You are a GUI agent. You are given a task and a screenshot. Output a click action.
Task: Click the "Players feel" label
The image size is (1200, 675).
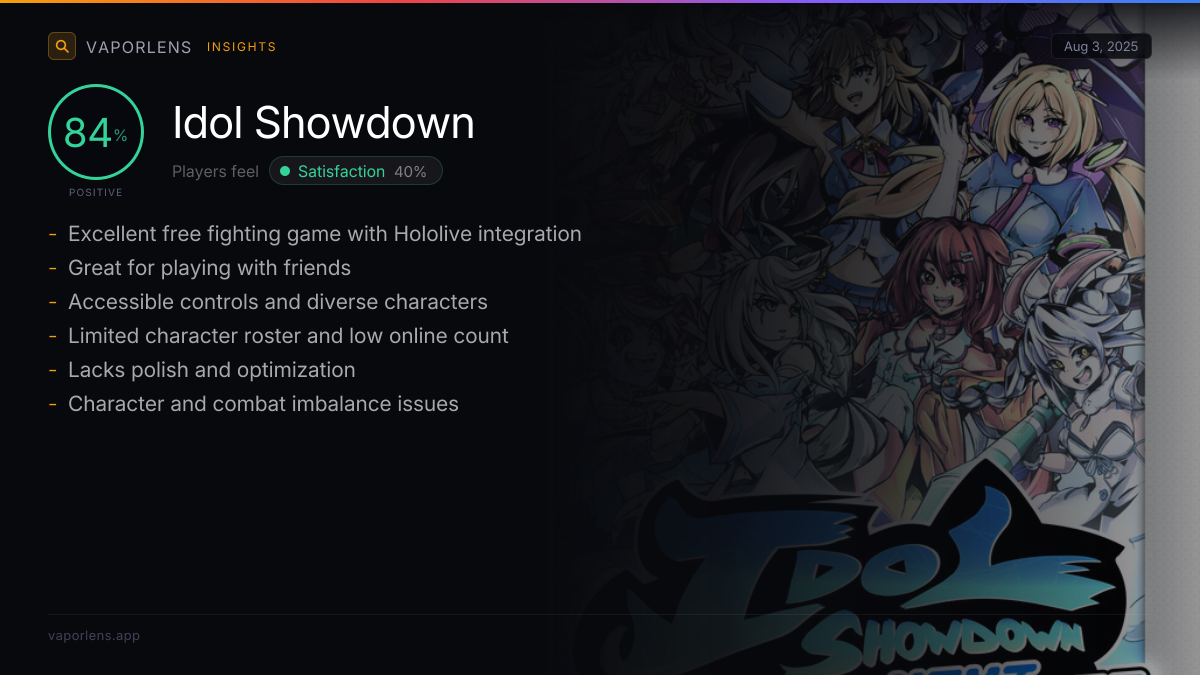click(215, 172)
